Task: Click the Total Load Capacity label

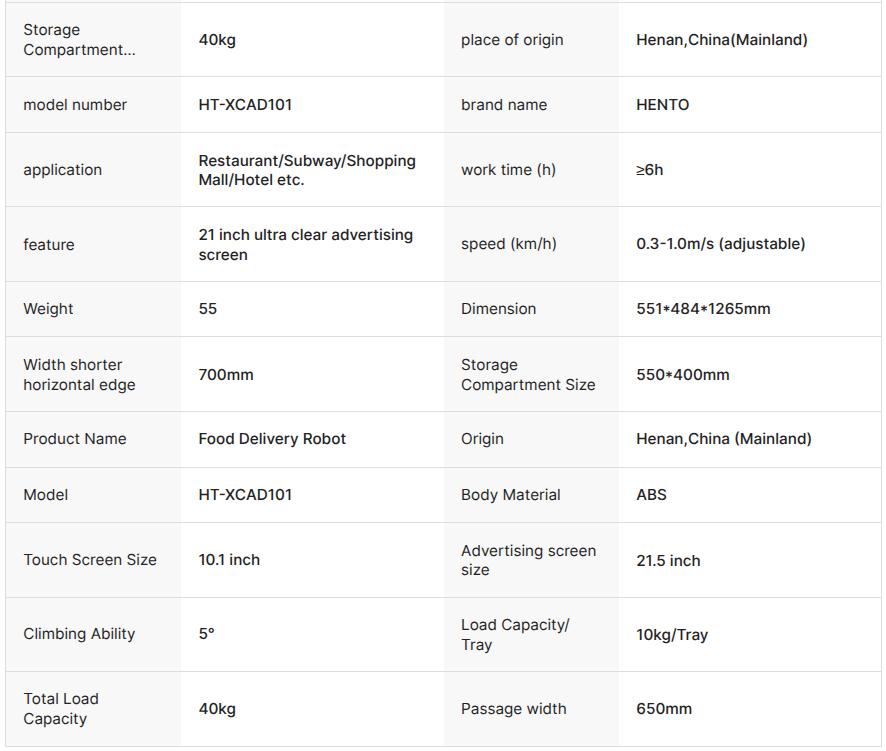Action: pos(61,709)
